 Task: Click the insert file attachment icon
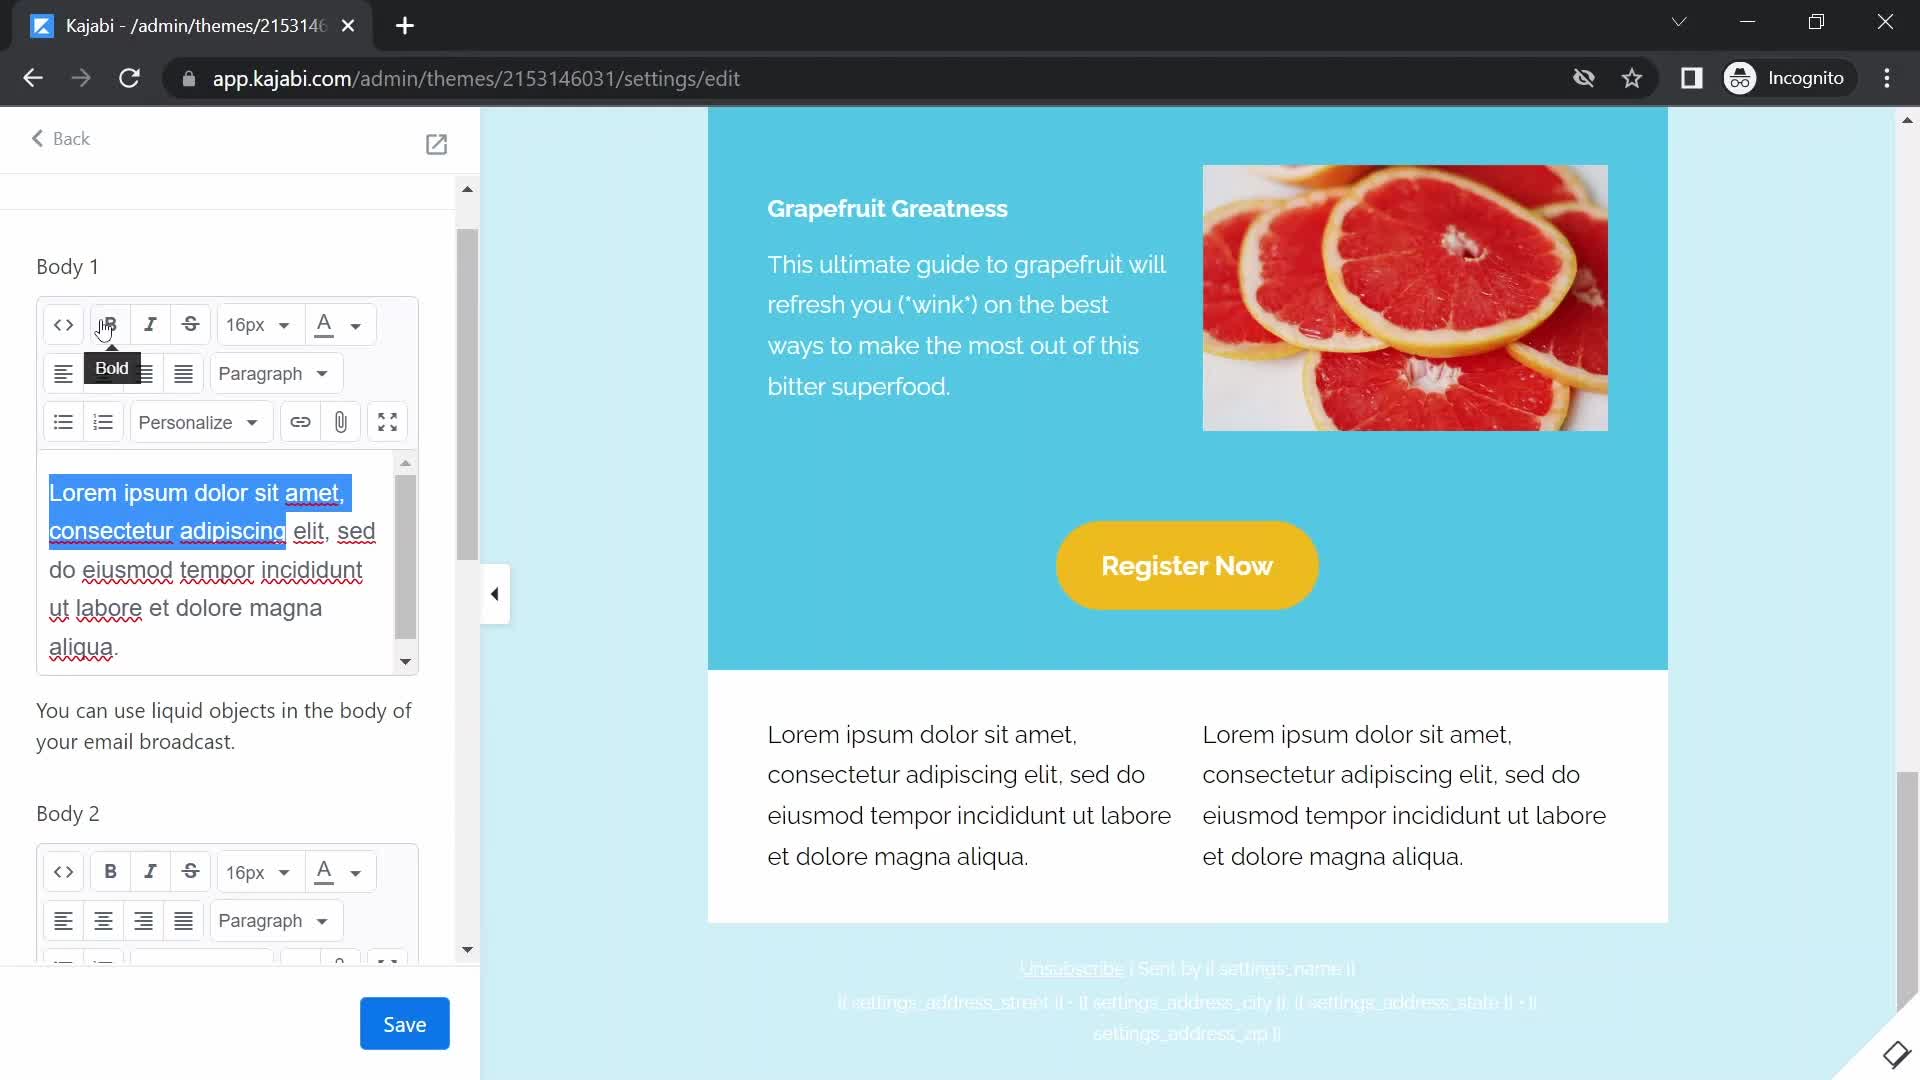[342, 422]
